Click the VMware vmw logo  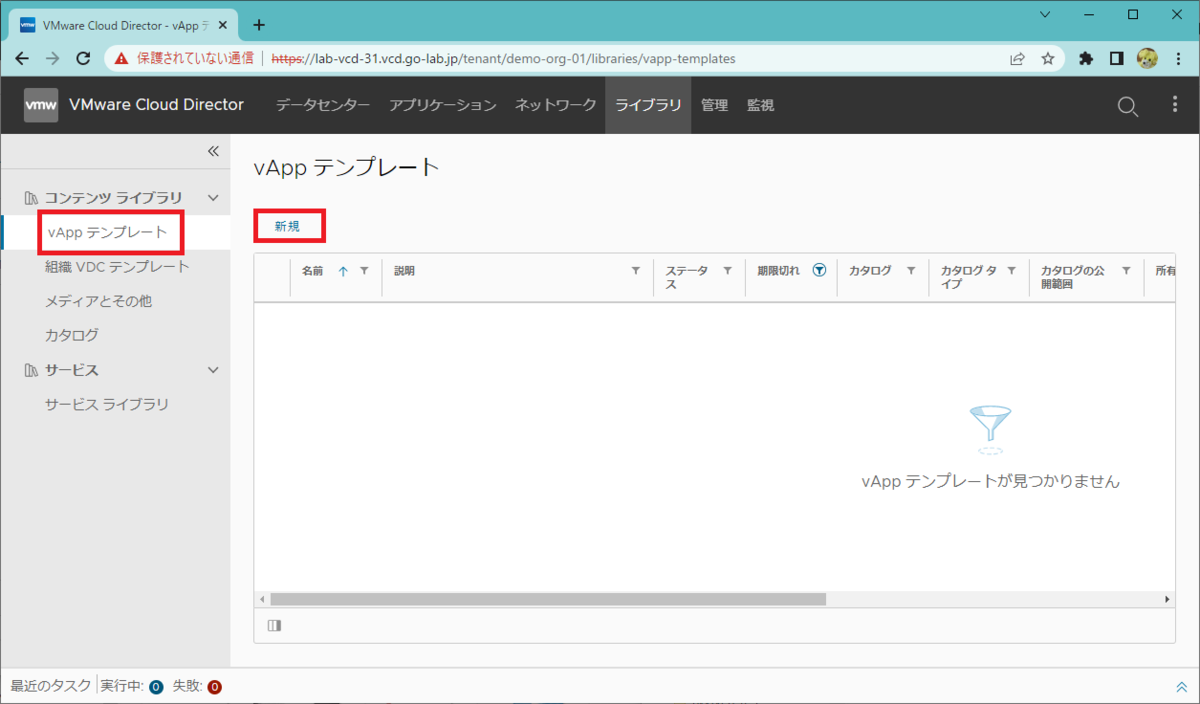41,105
